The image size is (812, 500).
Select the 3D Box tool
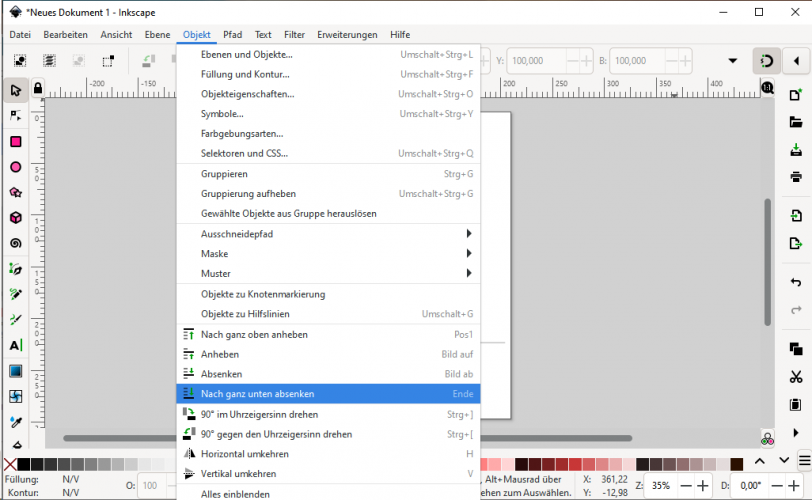point(16,218)
